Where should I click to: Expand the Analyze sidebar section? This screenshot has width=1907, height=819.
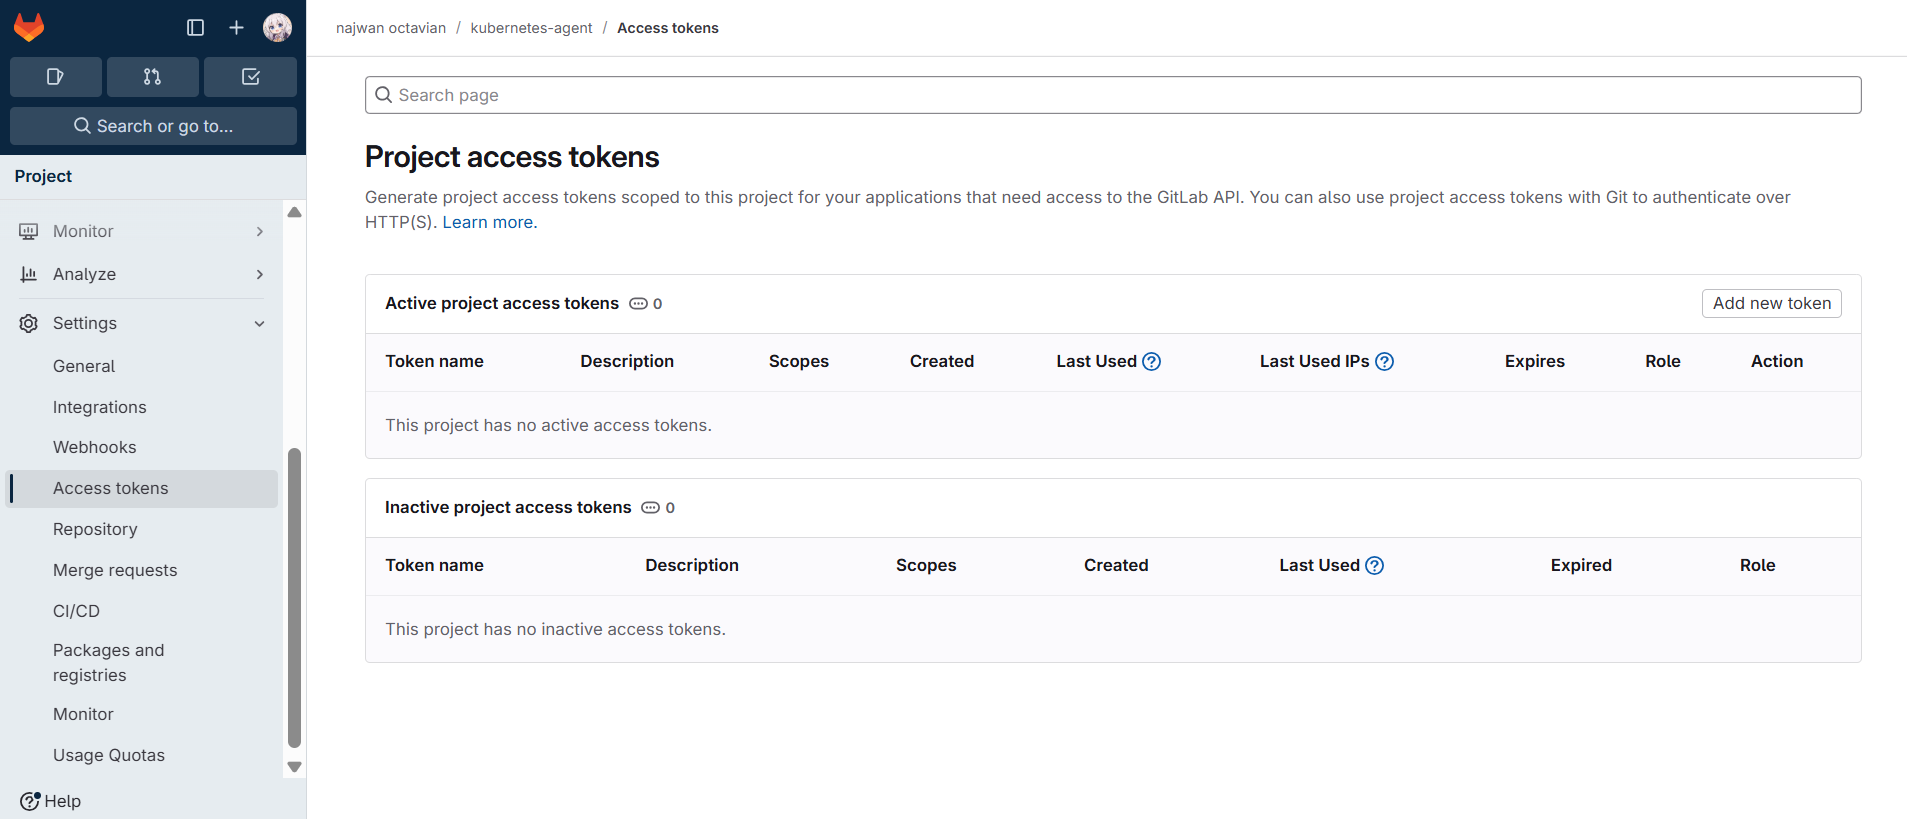[140, 274]
